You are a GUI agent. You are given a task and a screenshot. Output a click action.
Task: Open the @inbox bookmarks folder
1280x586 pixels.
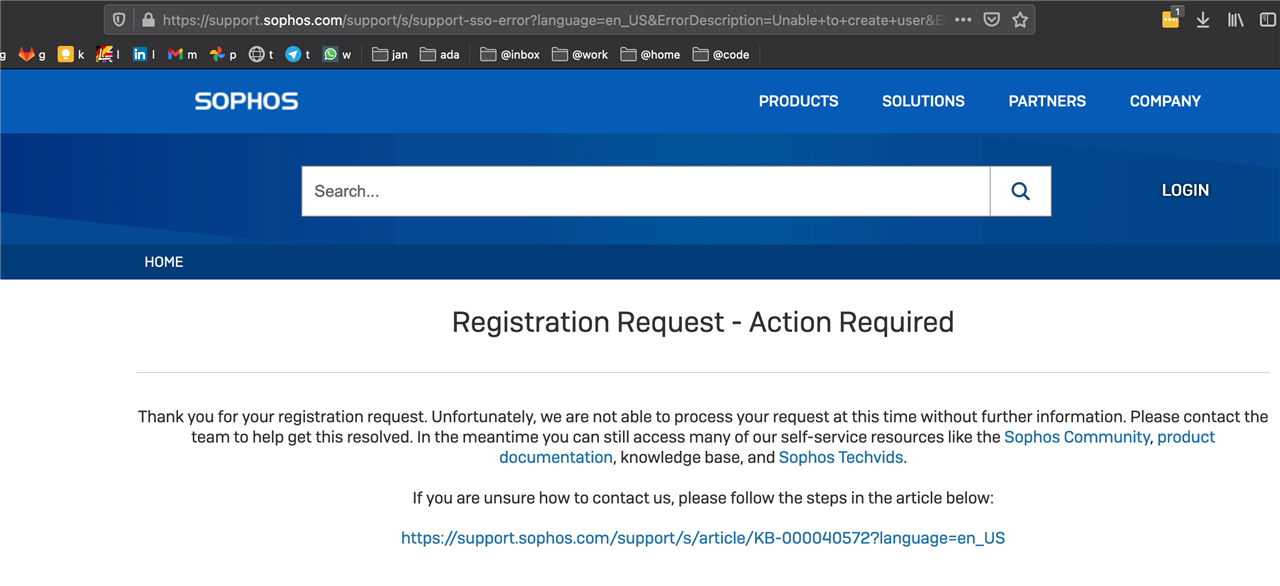pyautogui.click(x=510, y=55)
